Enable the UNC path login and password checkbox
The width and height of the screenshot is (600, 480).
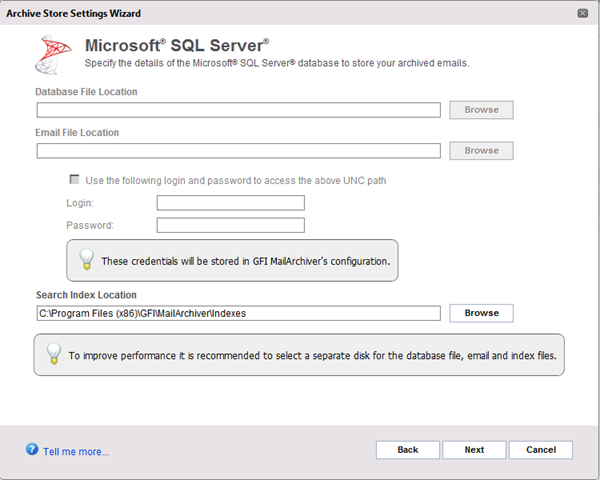74,179
